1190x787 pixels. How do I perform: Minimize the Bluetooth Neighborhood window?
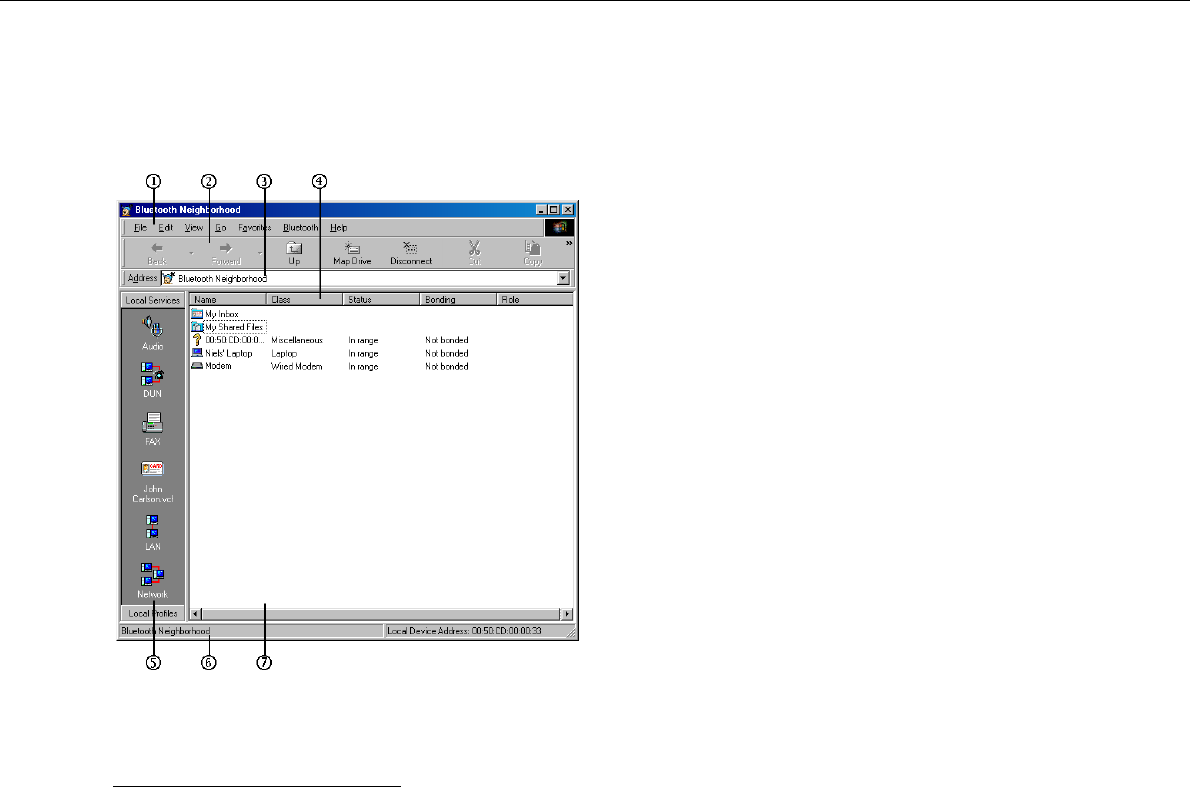[x=541, y=210]
